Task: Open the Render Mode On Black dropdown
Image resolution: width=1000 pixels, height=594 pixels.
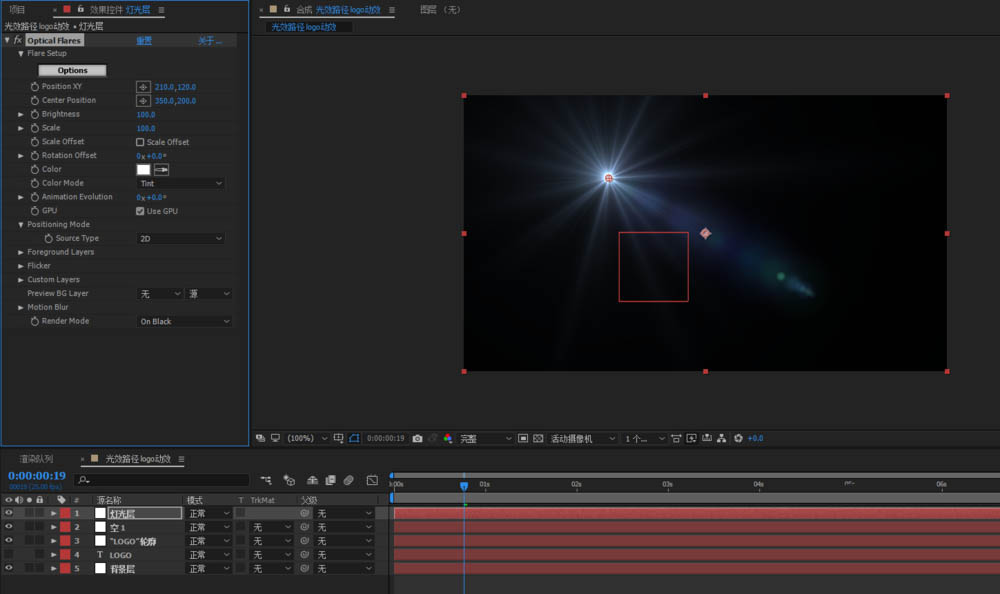Action: (x=184, y=322)
